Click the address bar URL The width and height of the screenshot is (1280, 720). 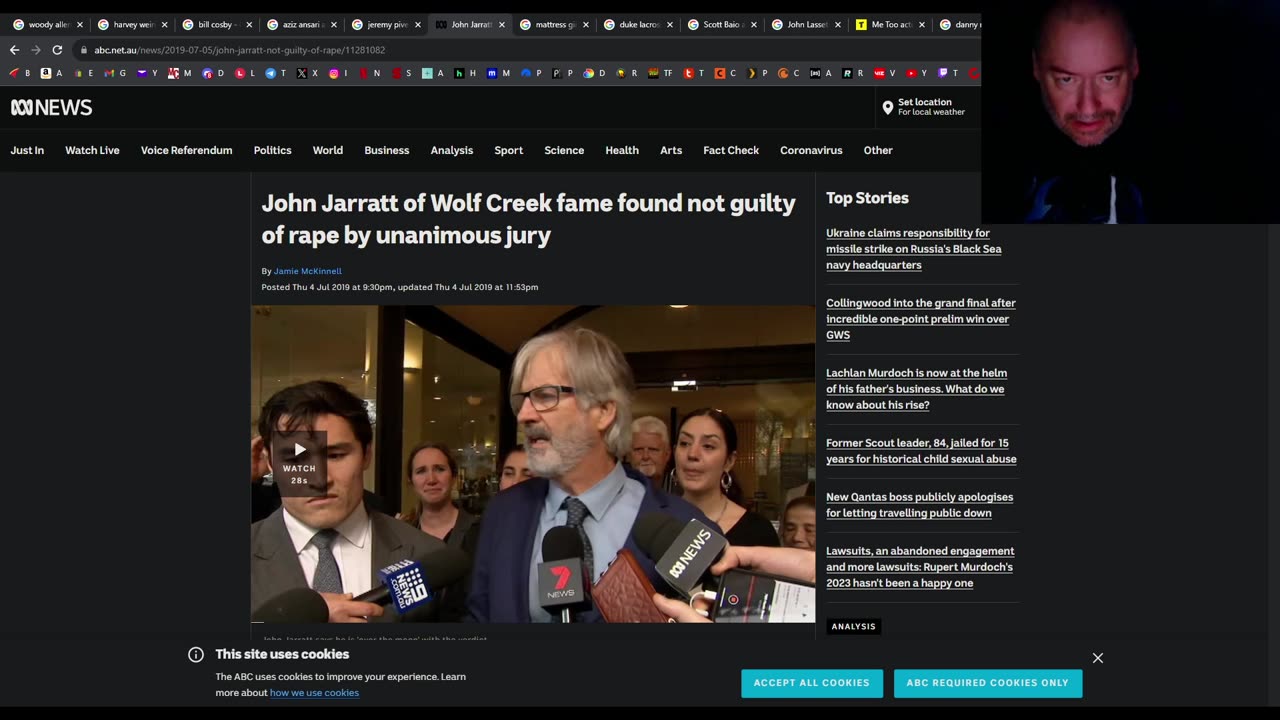point(240,50)
